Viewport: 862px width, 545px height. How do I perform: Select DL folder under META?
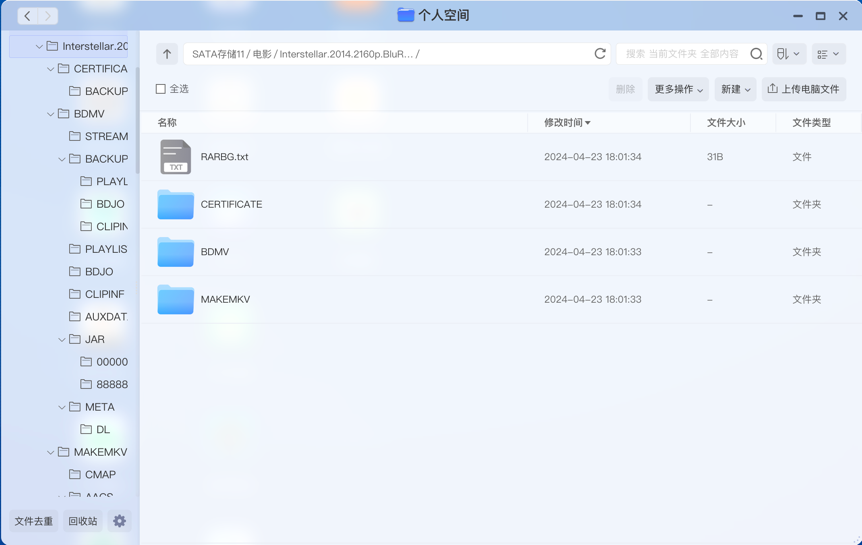pos(95,429)
